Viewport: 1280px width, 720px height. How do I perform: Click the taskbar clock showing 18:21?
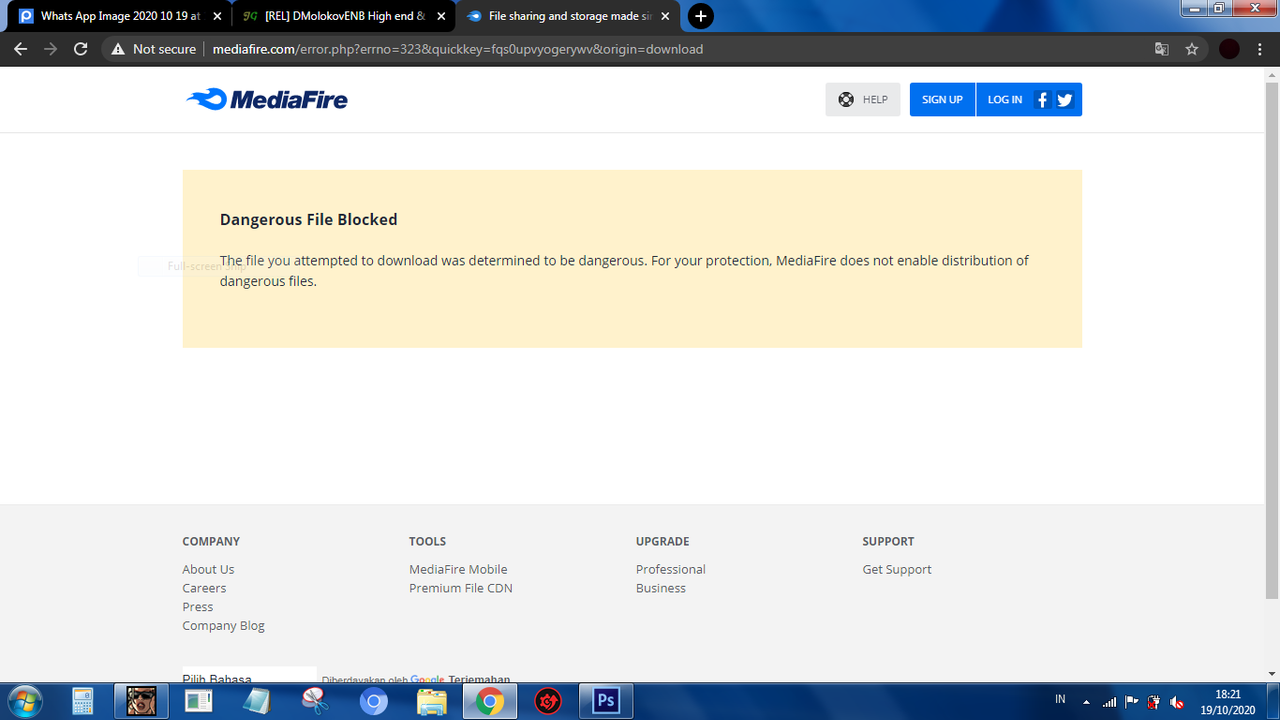(x=1227, y=701)
